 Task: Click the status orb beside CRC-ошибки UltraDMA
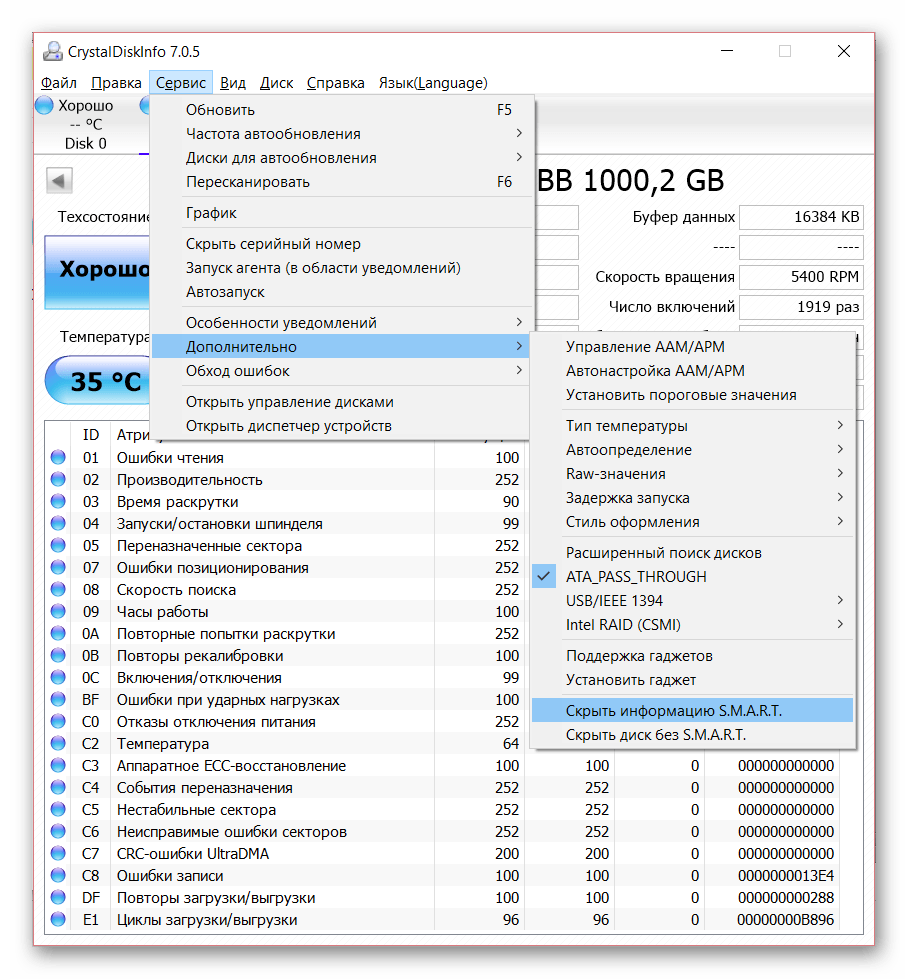click(x=58, y=854)
